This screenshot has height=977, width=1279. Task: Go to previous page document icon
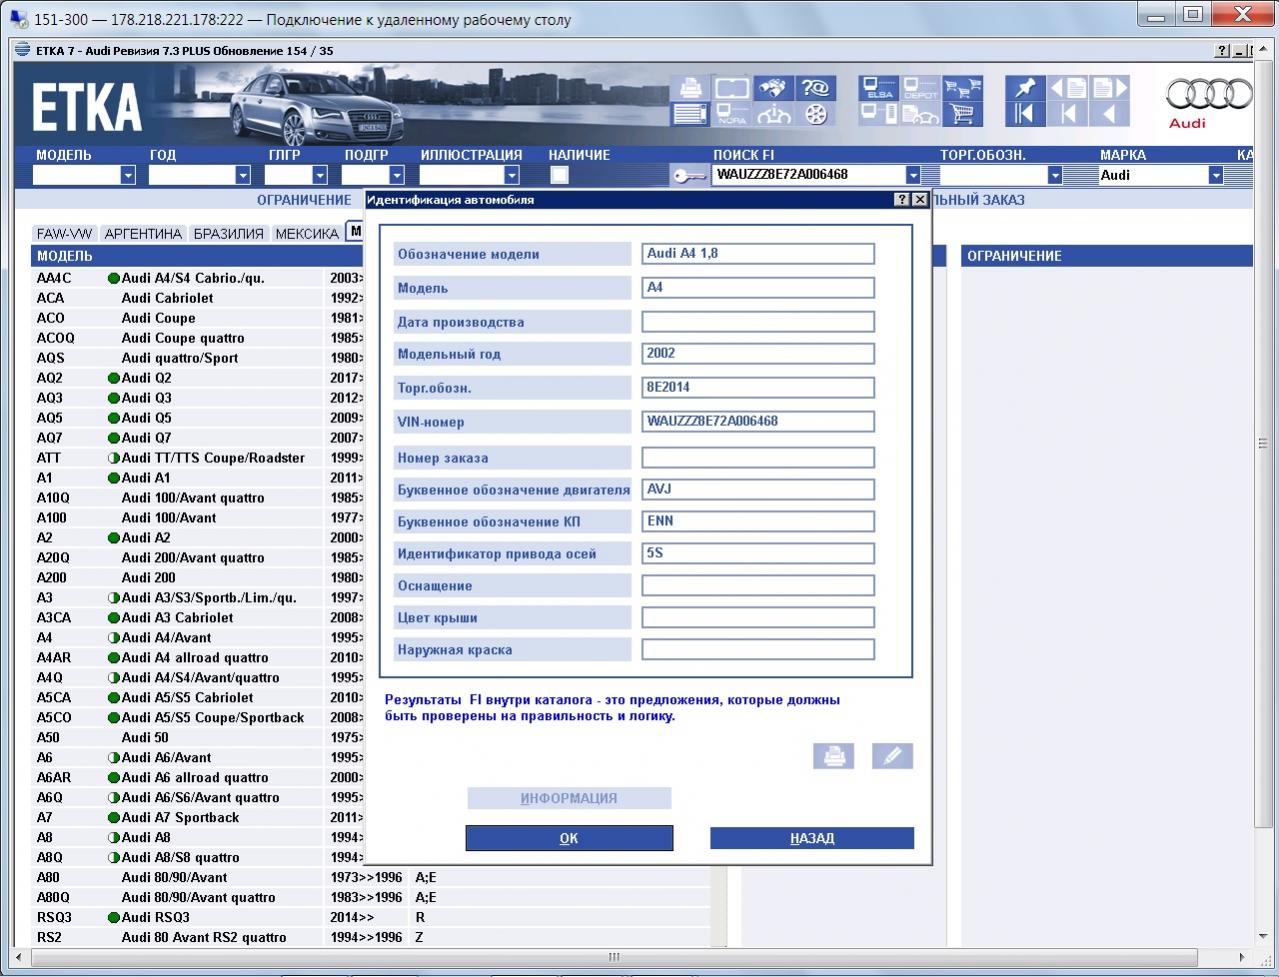point(1067,88)
